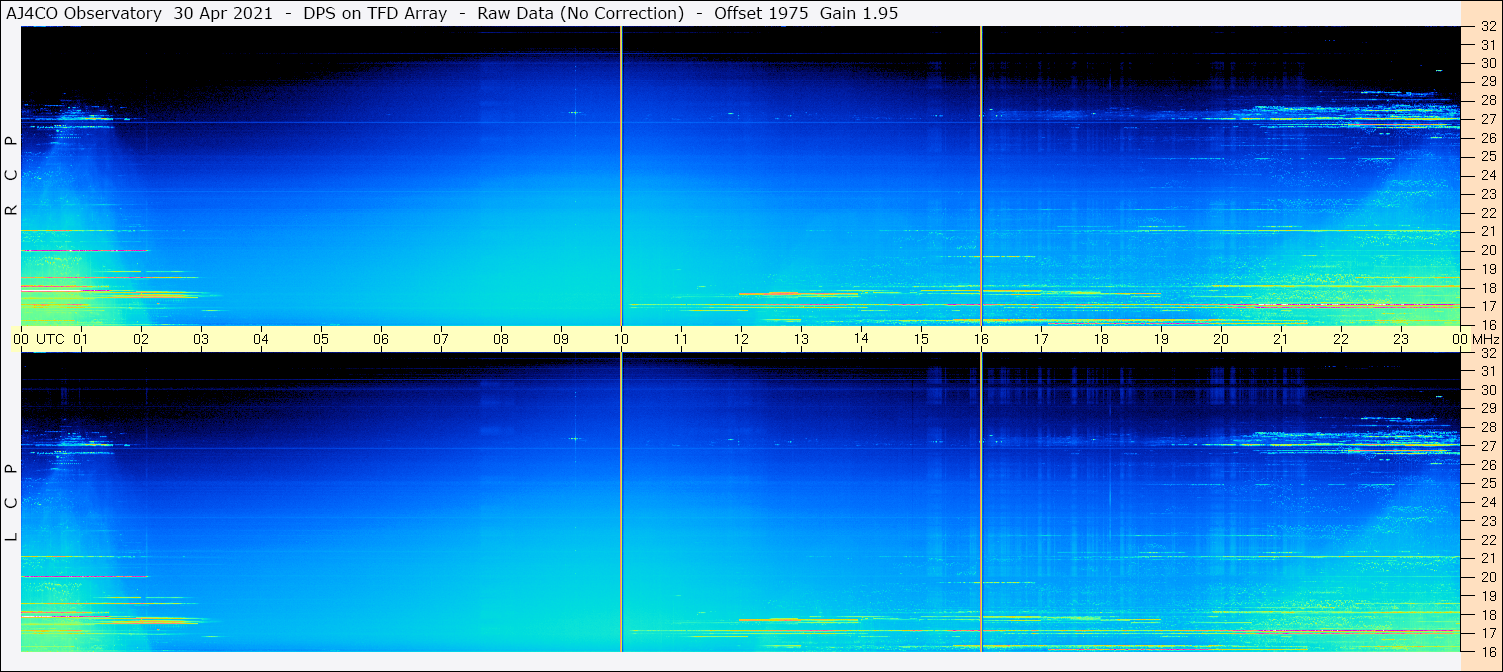Select the 12 UTC time axis label
1503x672 pixels.
[x=741, y=339]
